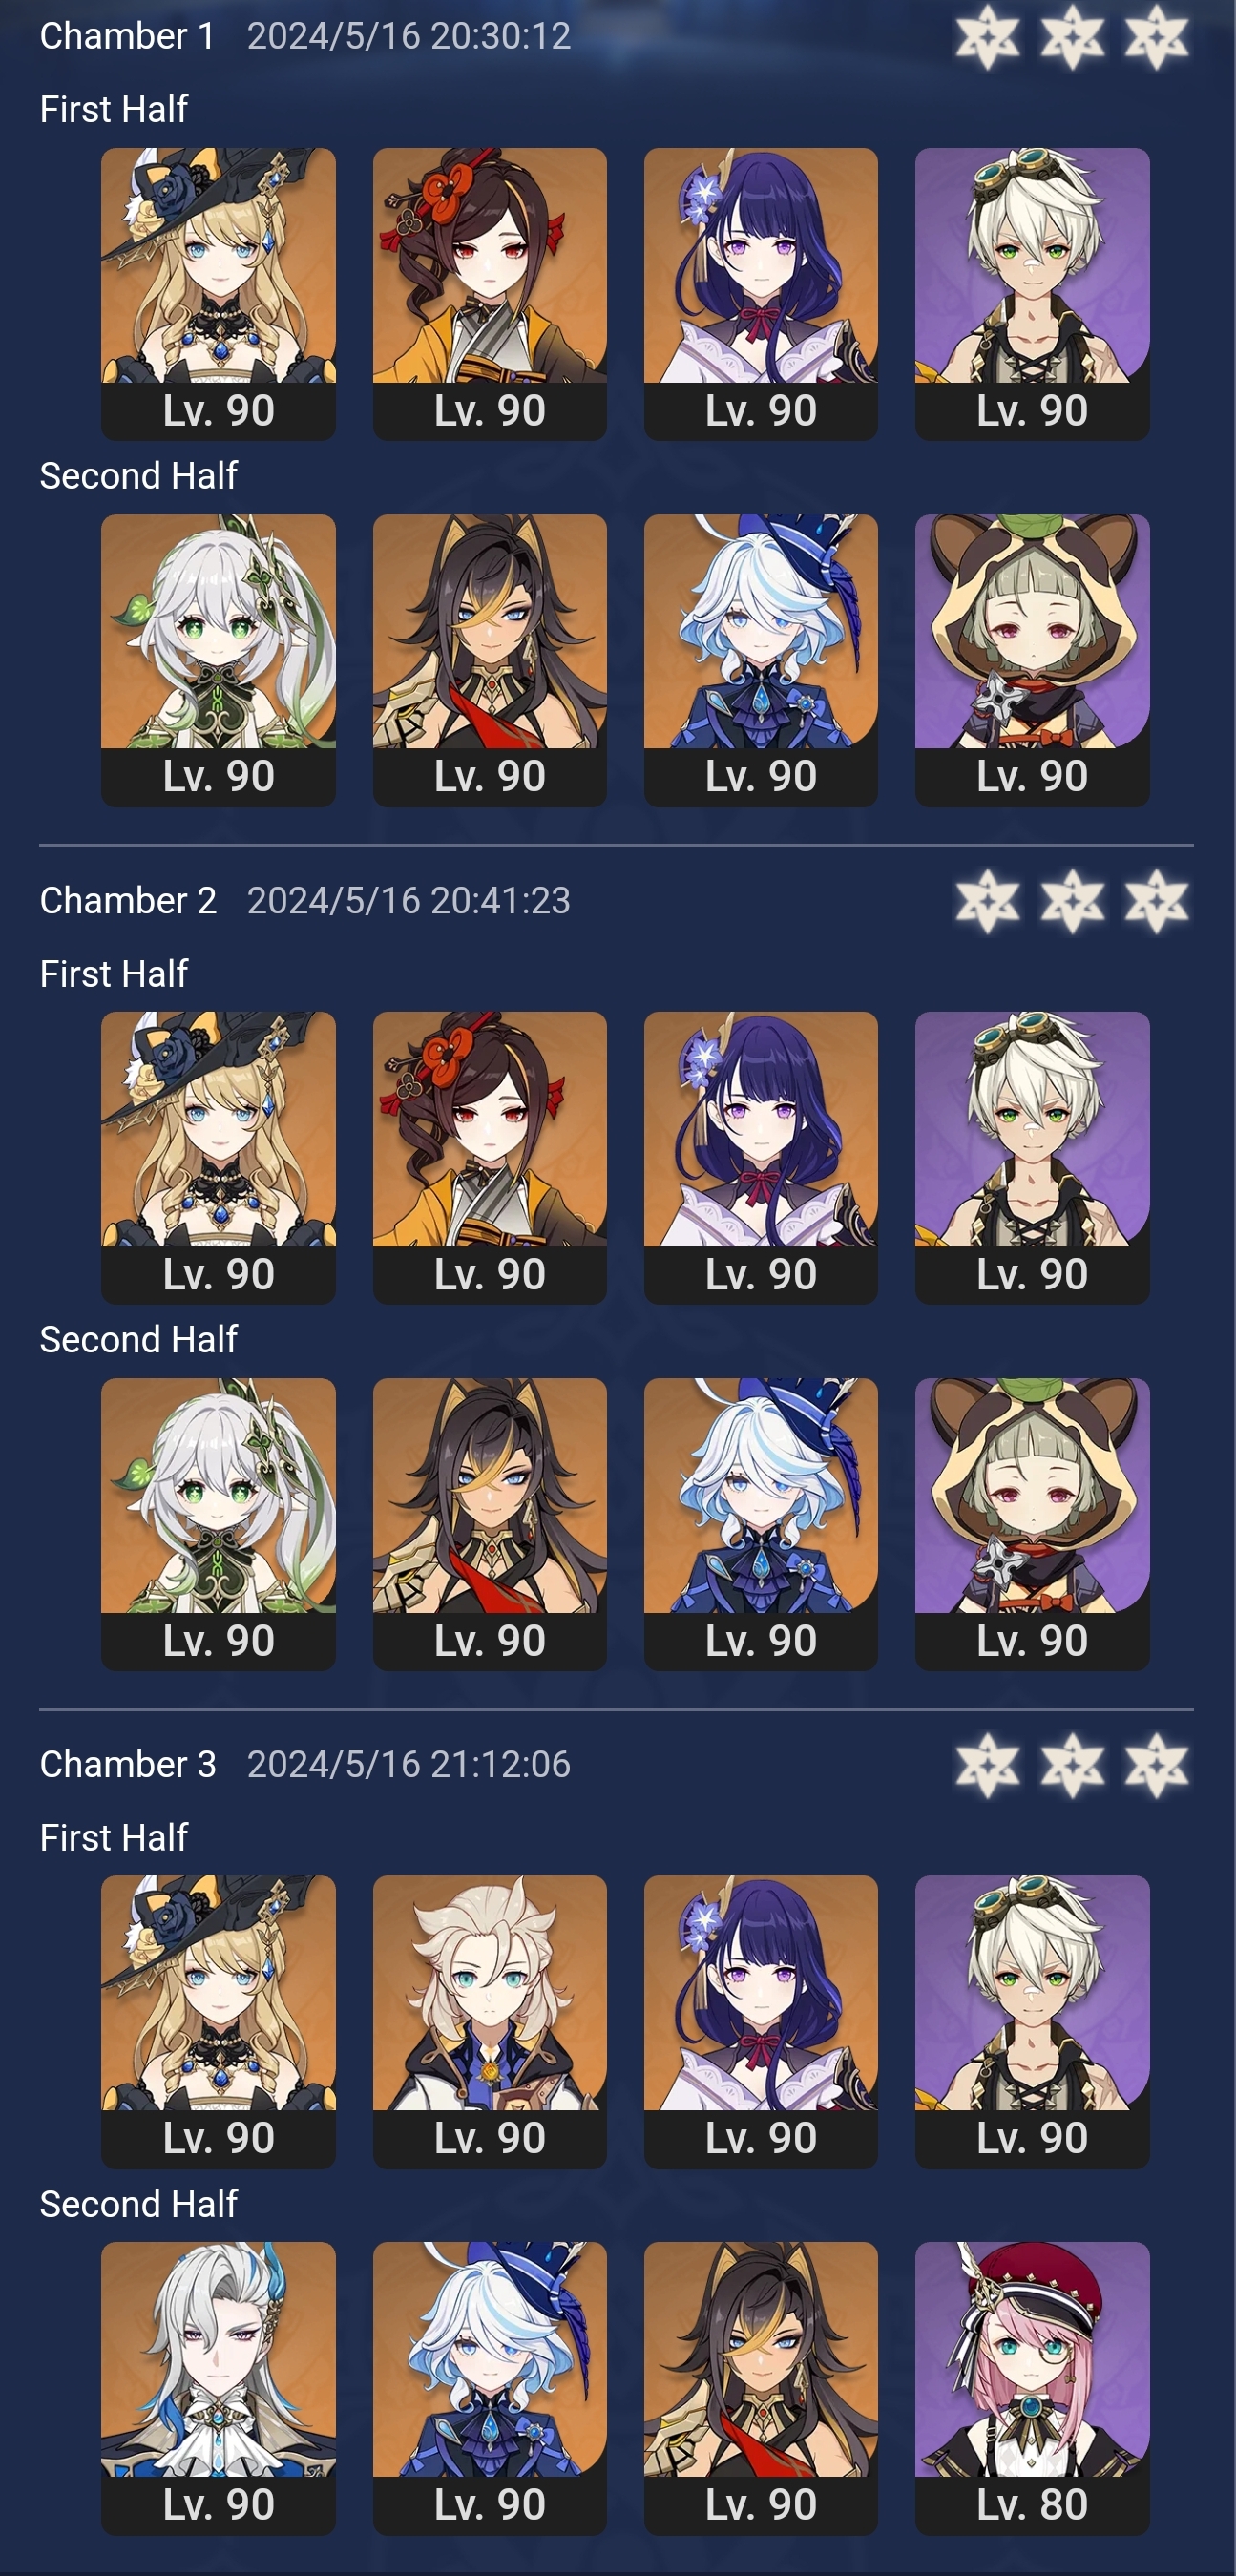
Task: Tap Chiori portrait in Chamber 1 First Half
Action: coord(489,293)
